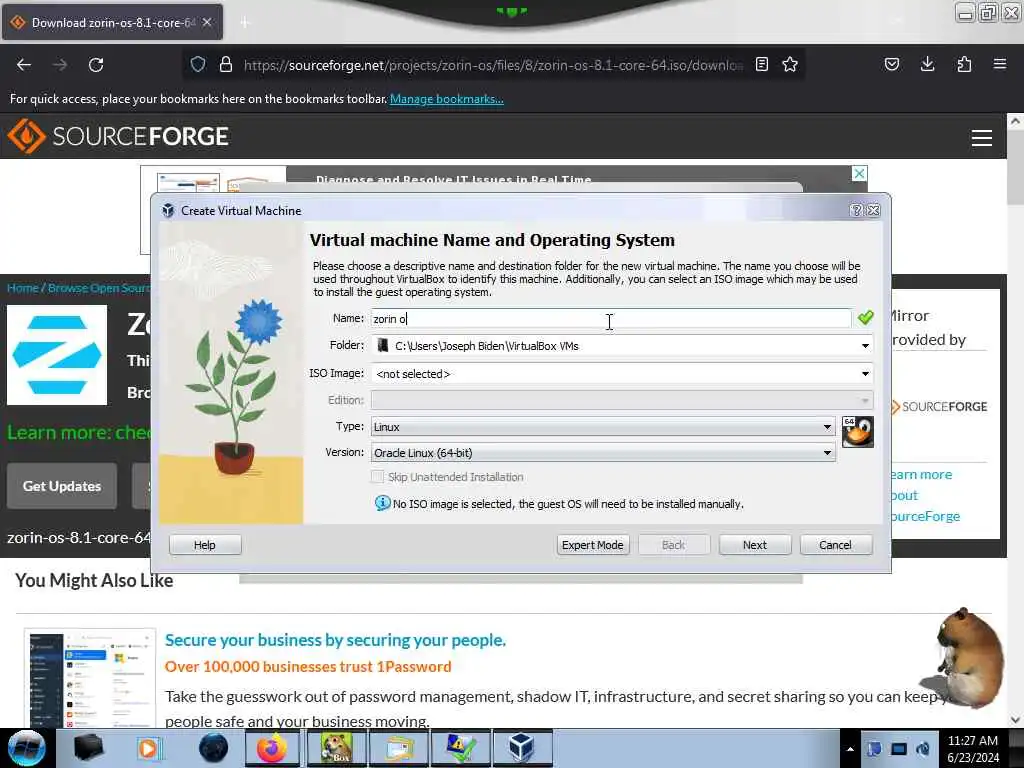Switch to Expert Mode
Screen dimensions: 1024x768
pos(593,545)
